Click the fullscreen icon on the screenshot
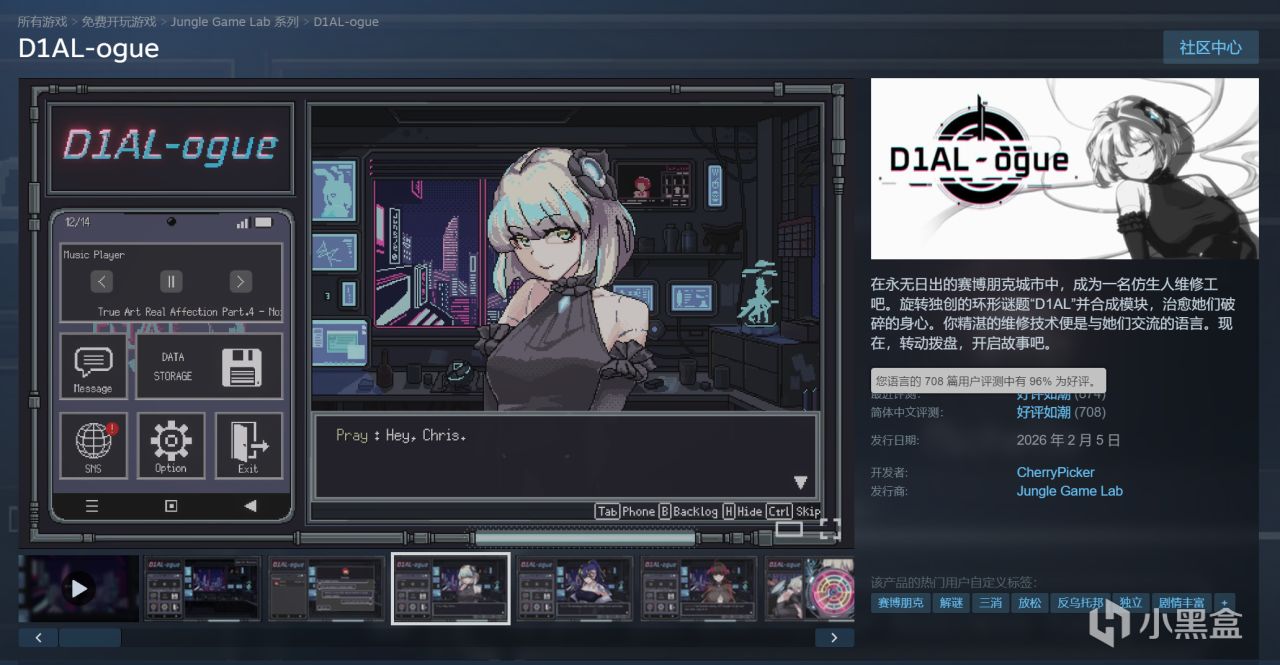This screenshot has height=665, width=1280. pyautogui.click(x=830, y=528)
